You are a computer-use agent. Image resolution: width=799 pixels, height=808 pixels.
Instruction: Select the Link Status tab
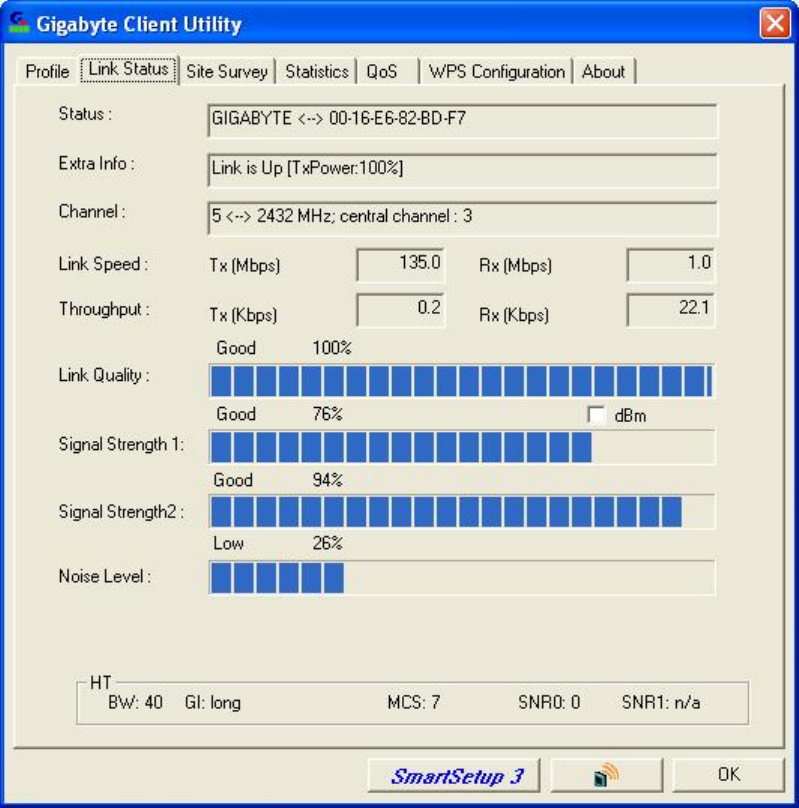(129, 69)
